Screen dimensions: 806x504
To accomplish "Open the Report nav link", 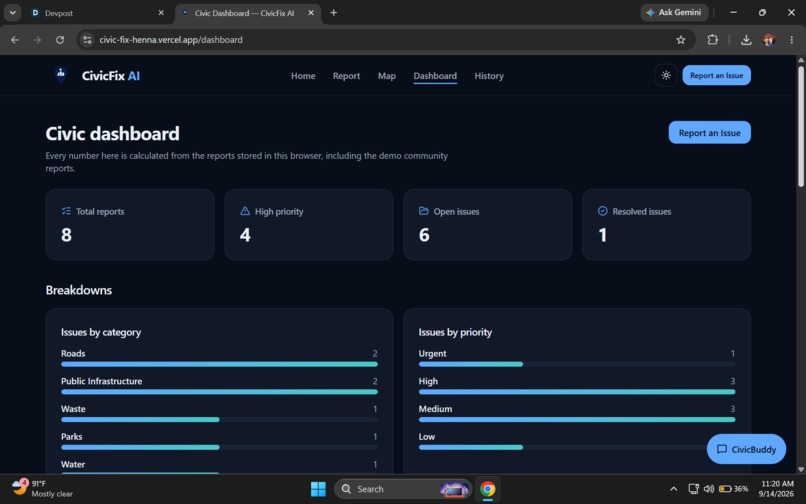I will tap(346, 76).
